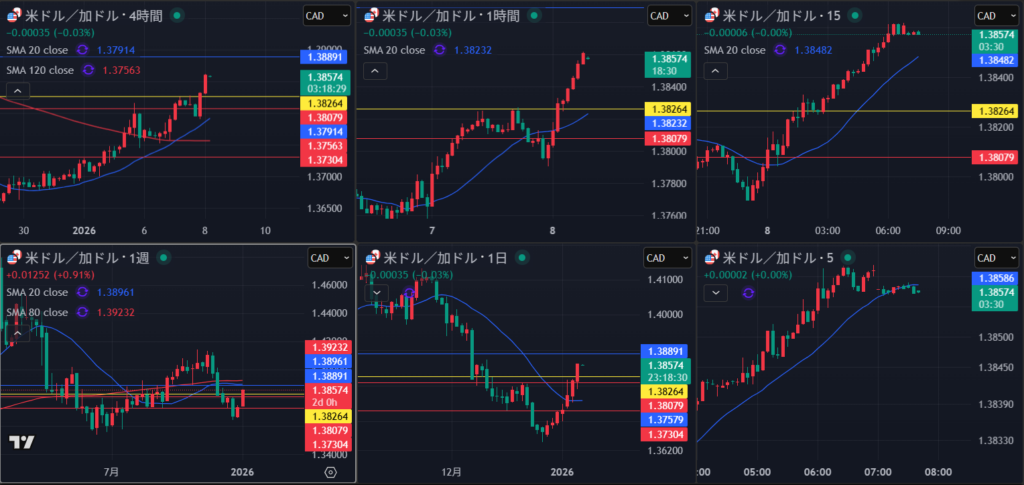Click SMA 80 purple icon on weekly chart
The image size is (1024, 485).
[x=83, y=312]
